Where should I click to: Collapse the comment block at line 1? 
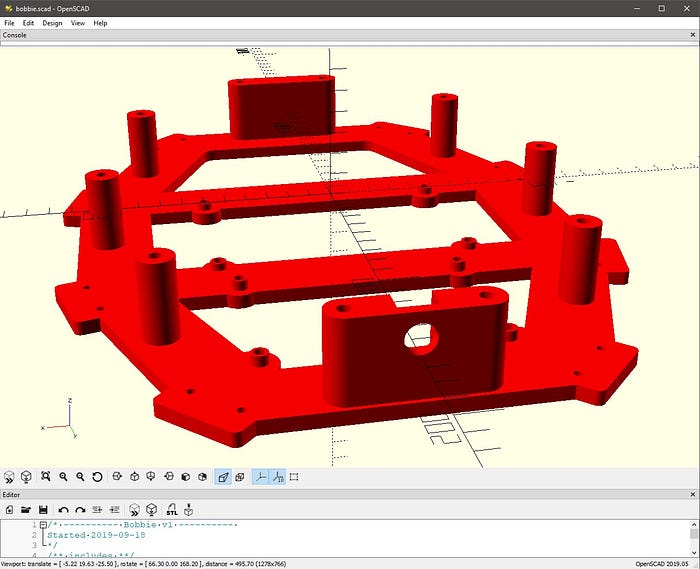click(x=43, y=525)
